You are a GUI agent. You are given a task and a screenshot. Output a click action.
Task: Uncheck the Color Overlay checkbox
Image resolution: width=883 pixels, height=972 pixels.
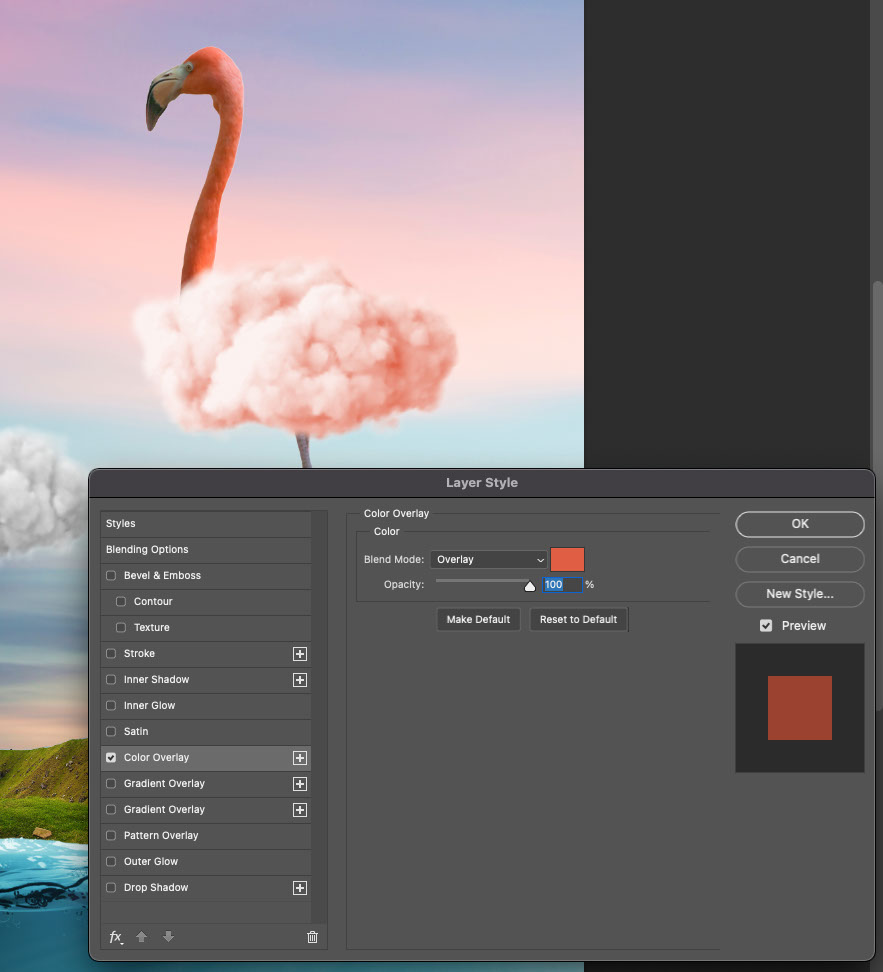pyautogui.click(x=111, y=758)
